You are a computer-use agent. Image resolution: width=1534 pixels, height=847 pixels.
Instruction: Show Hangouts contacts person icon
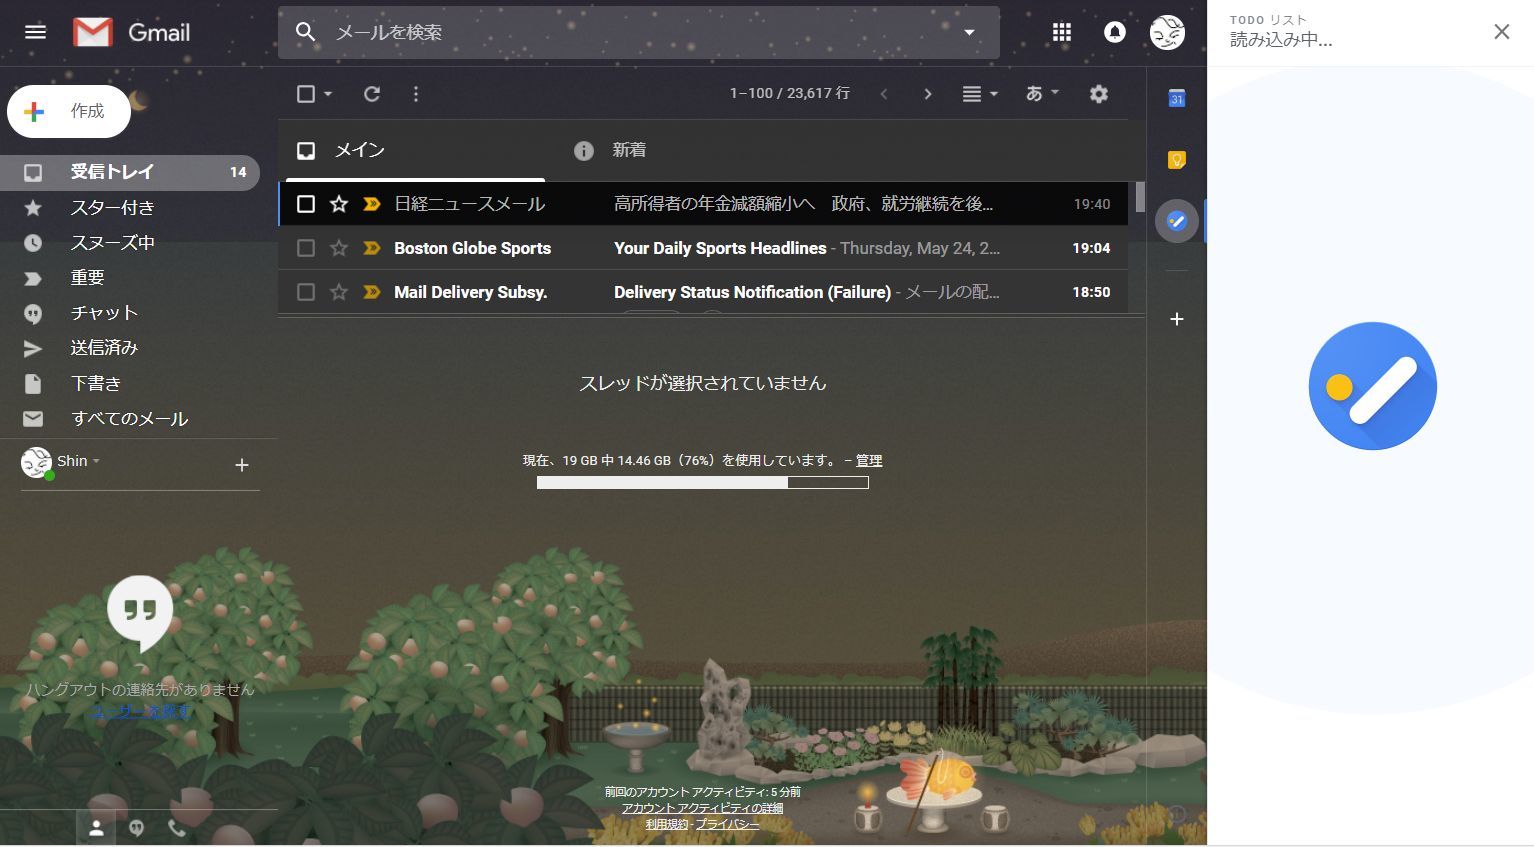[96, 828]
